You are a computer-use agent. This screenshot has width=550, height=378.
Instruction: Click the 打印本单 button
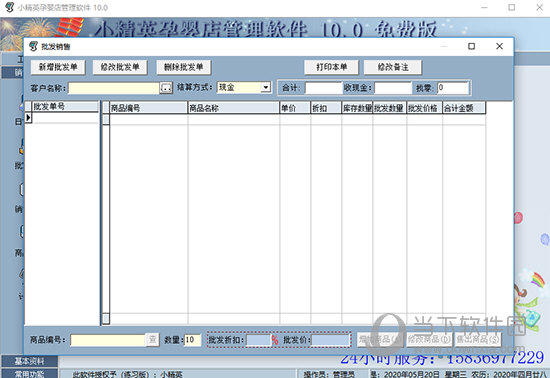[331, 67]
